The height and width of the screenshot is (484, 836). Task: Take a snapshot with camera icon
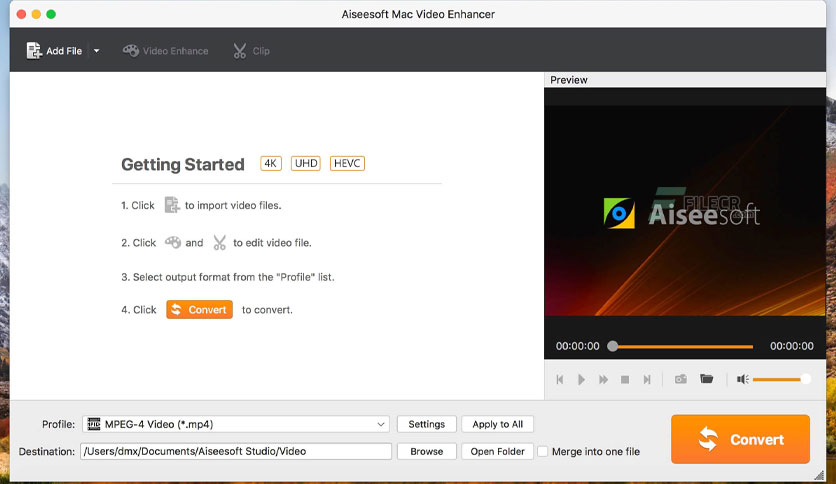point(681,379)
